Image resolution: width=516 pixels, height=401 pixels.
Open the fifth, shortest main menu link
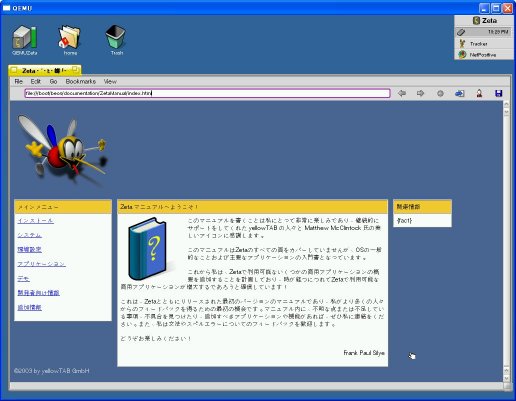(23, 278)
